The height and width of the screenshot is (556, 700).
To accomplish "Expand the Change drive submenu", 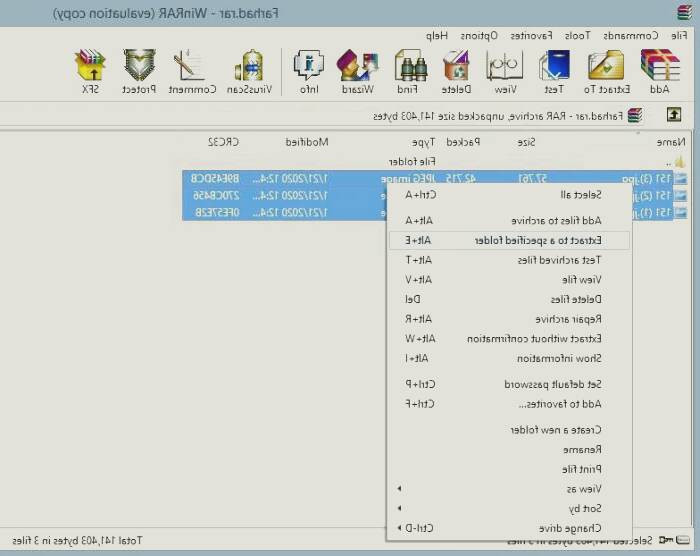I will (x=508, y=527).
